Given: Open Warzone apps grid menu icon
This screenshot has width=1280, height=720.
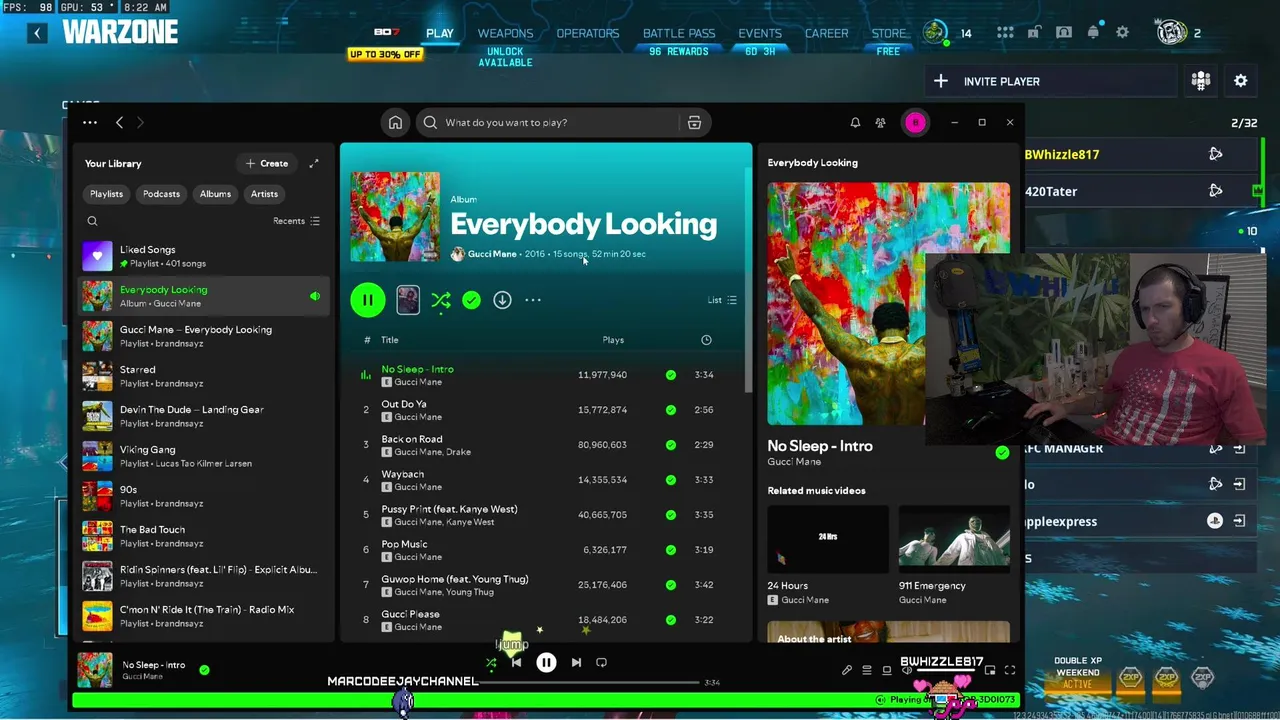Looking at the screenshot, I should tap(1005, 33).
